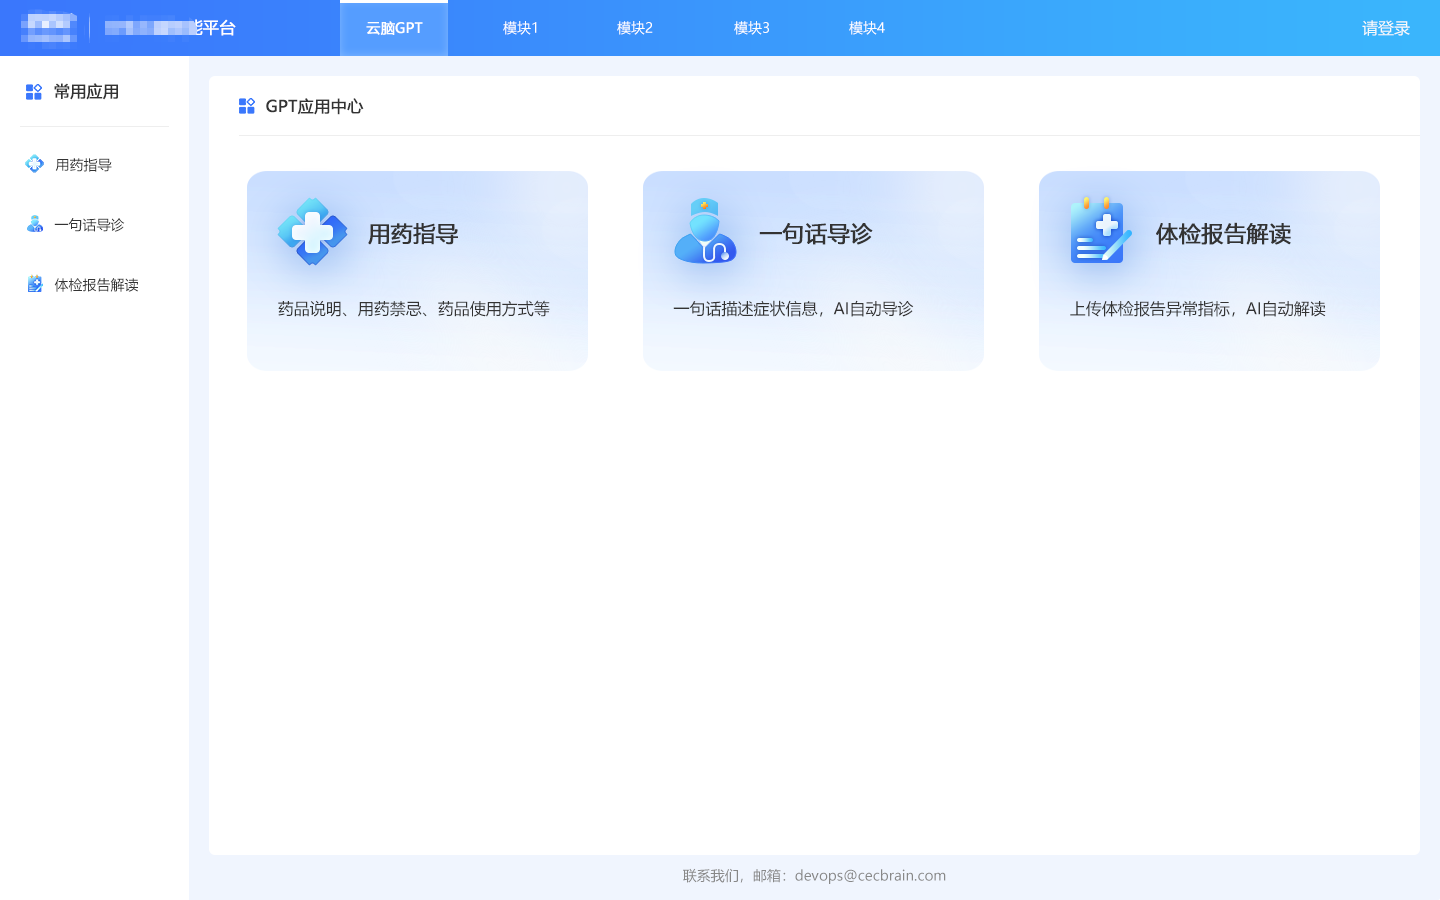Open the 模块1 tab
The image size is (1440, 900).
(519, 28)
